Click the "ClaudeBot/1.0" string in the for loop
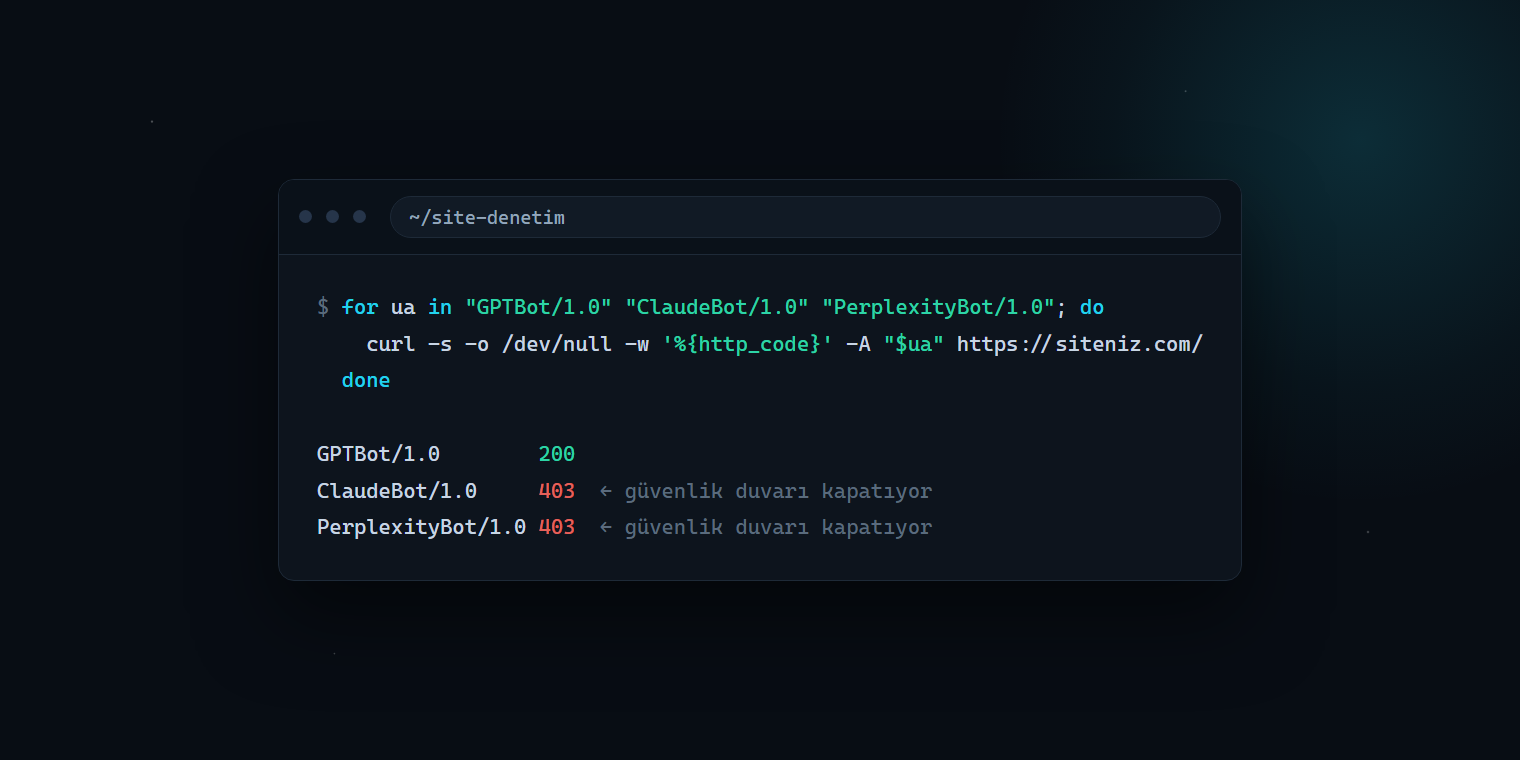Screen dimensions: 1520x760 (716, 307)
